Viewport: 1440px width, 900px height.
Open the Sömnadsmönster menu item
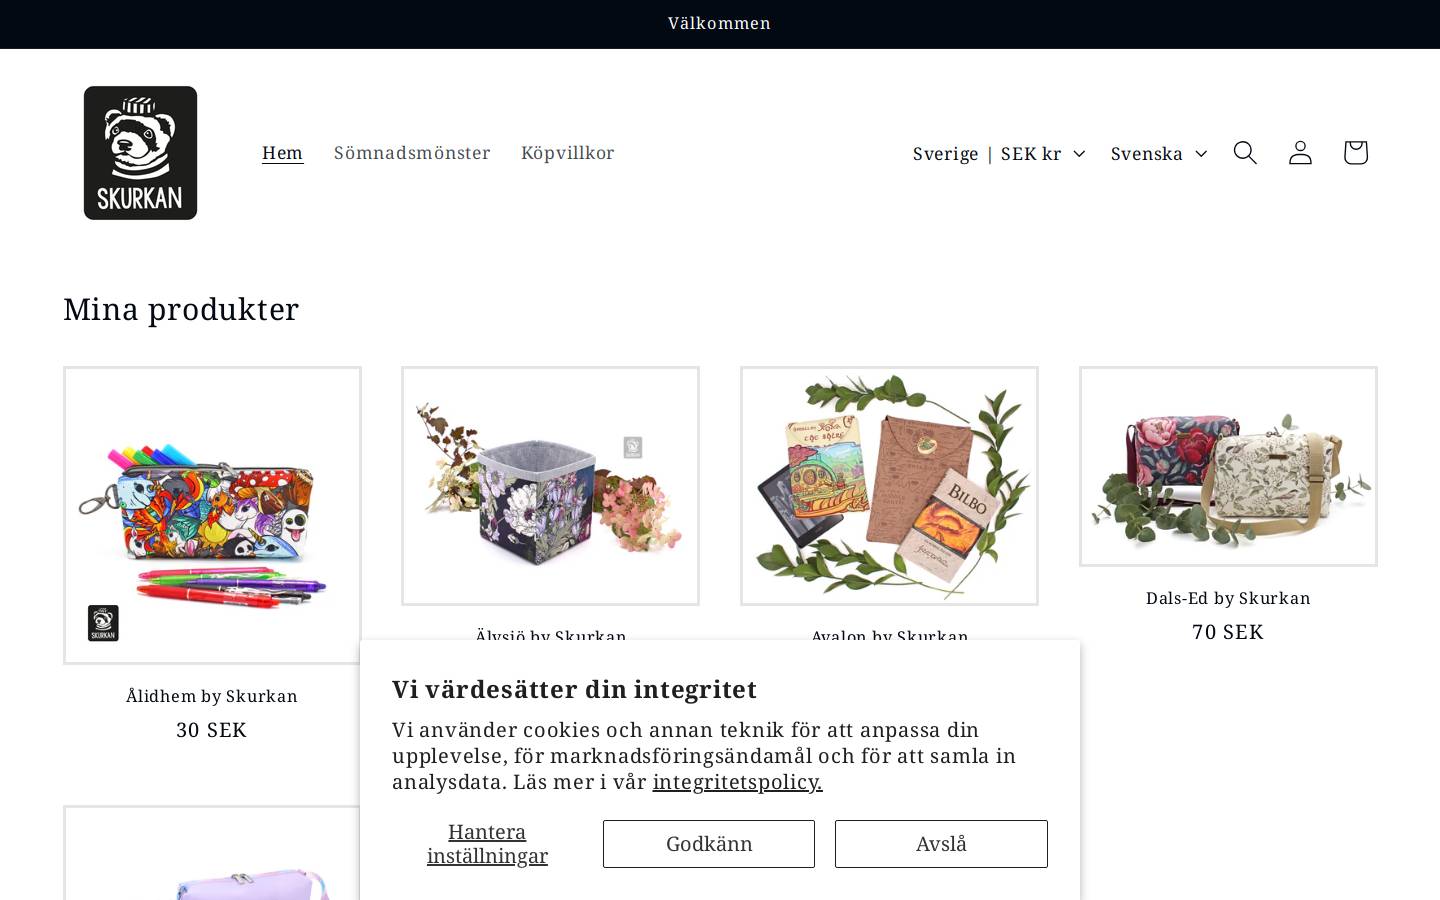(412, 152)
